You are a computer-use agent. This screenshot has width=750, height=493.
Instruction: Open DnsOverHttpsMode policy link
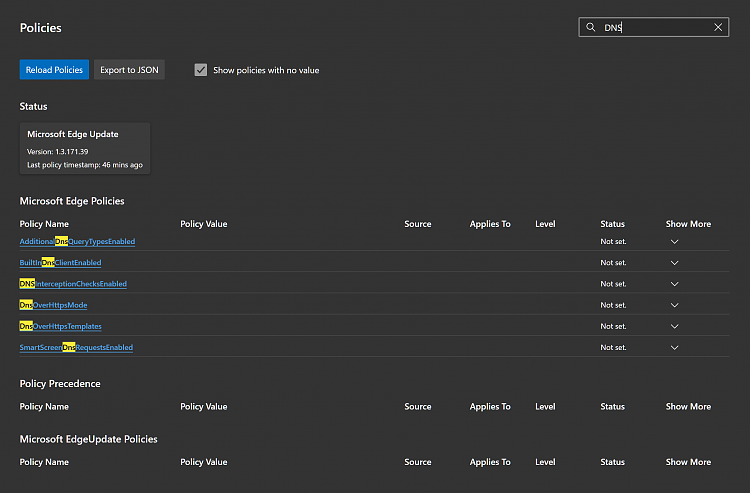[53, 305]
